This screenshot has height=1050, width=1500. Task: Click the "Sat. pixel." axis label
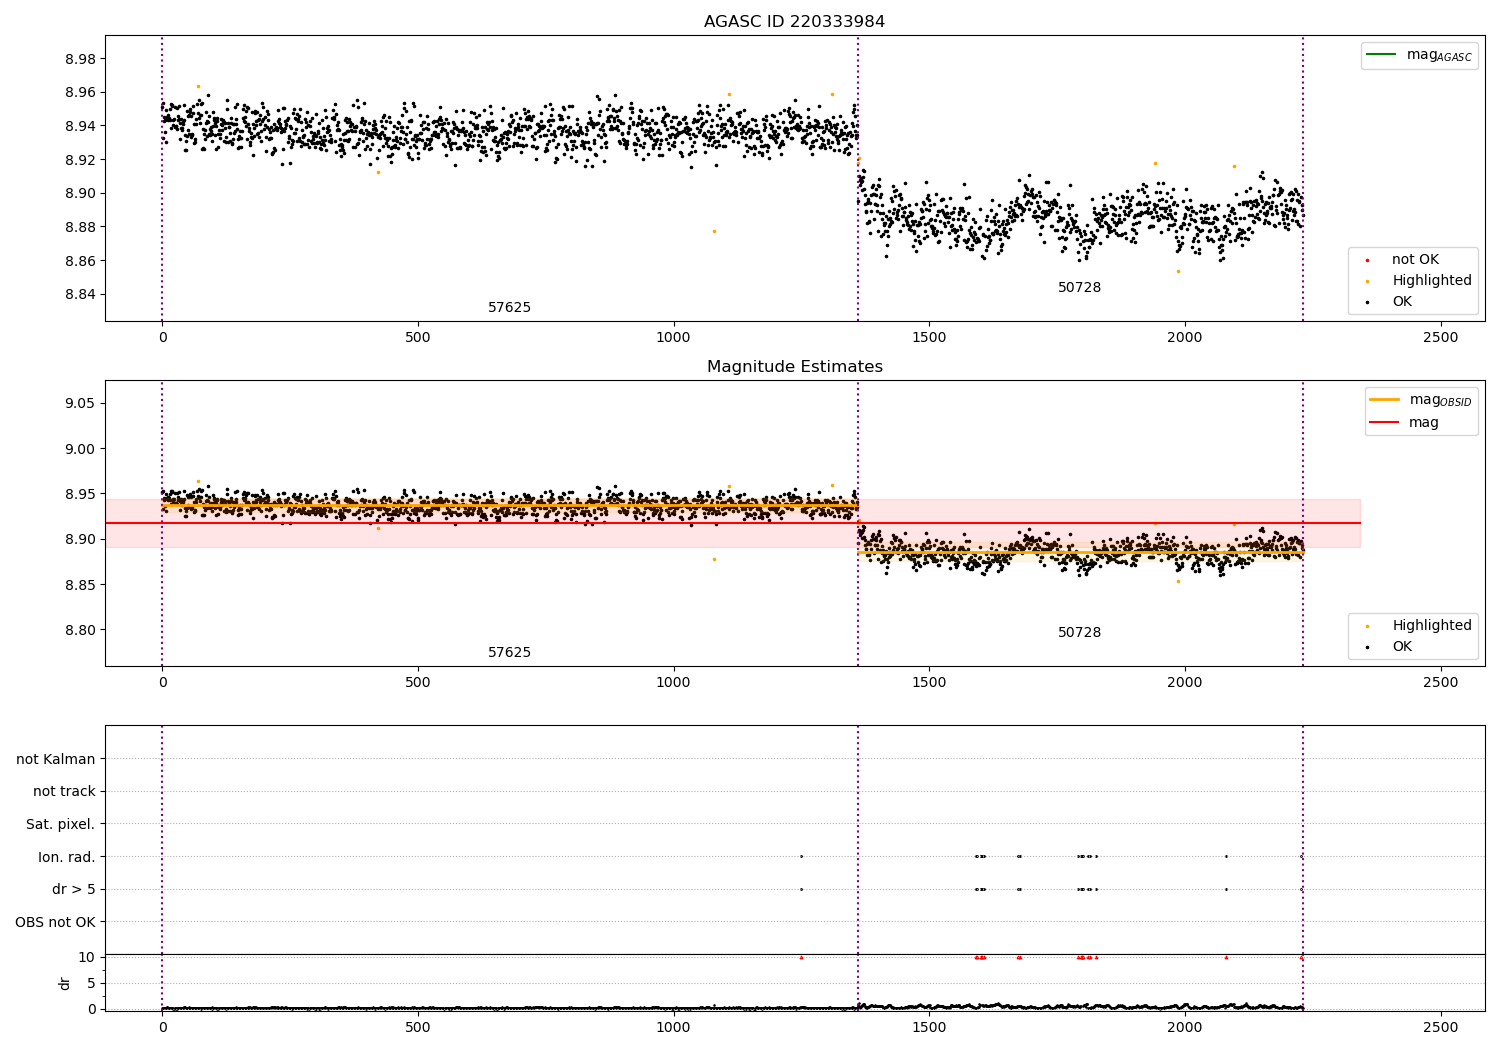point(61,824)
